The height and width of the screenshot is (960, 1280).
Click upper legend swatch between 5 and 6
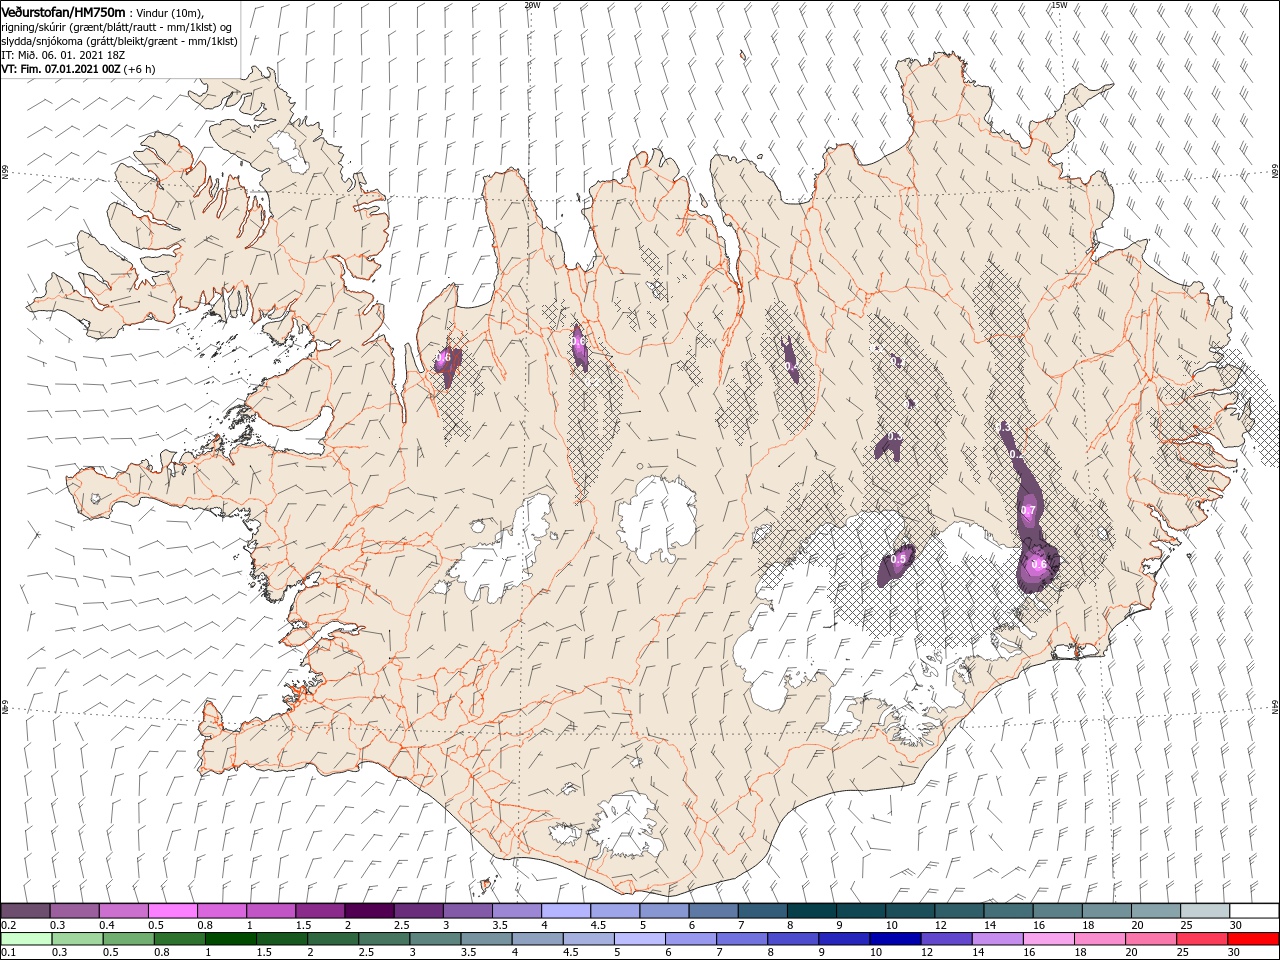(665, 911)
